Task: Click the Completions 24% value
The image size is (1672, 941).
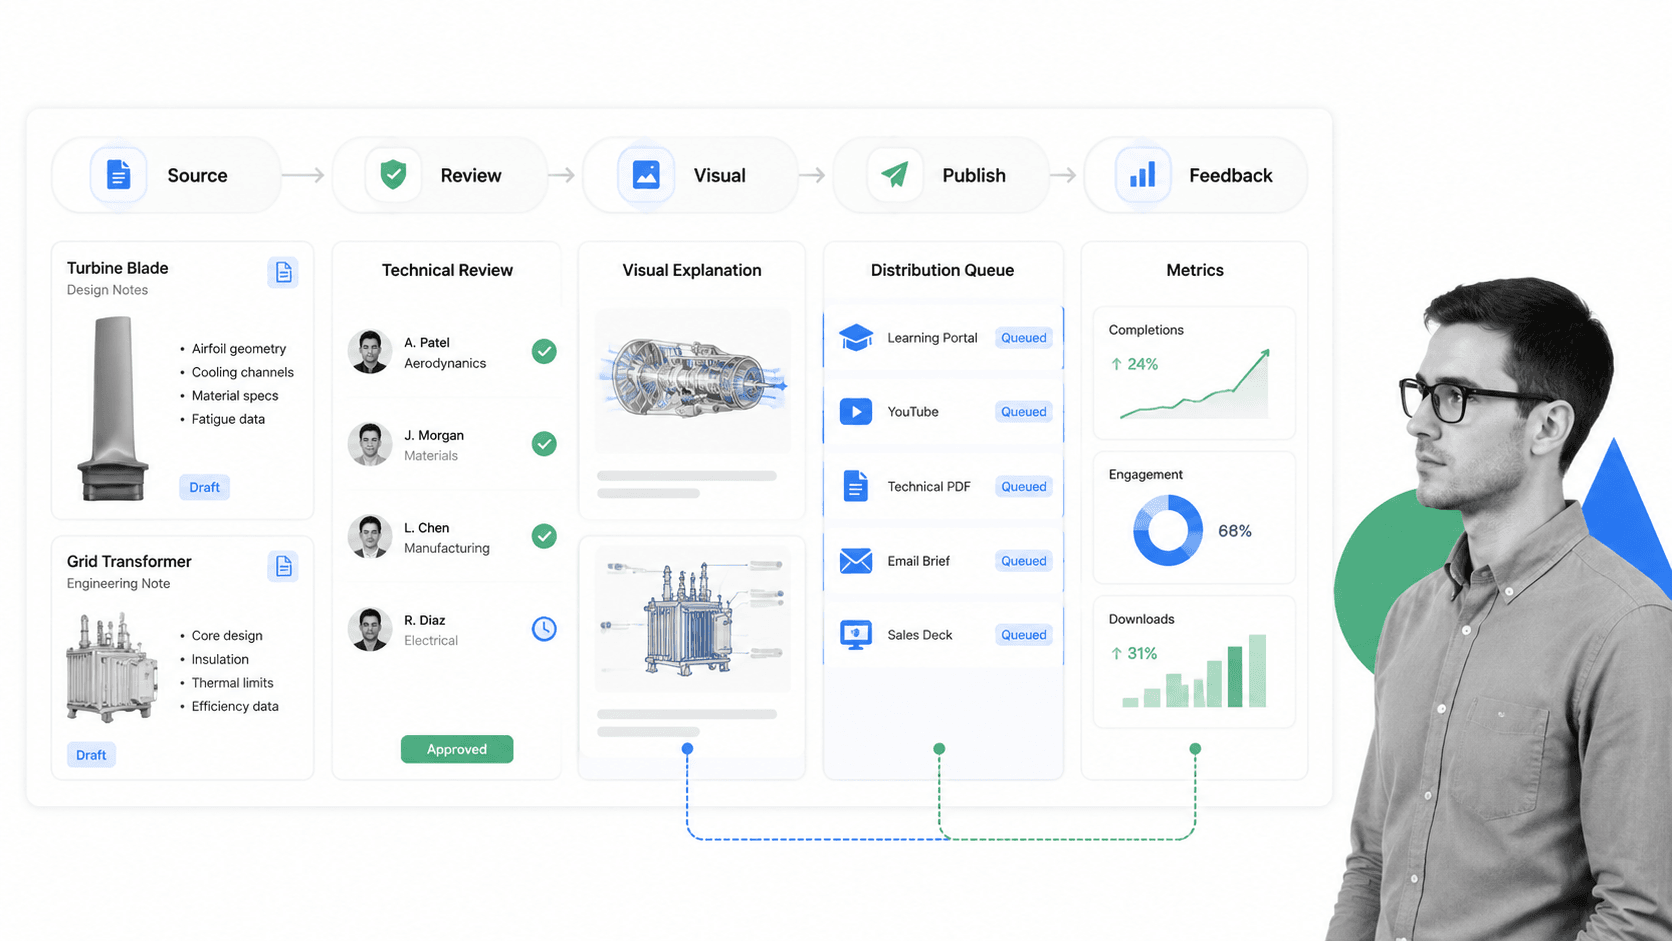Action: pos(1134,364)
